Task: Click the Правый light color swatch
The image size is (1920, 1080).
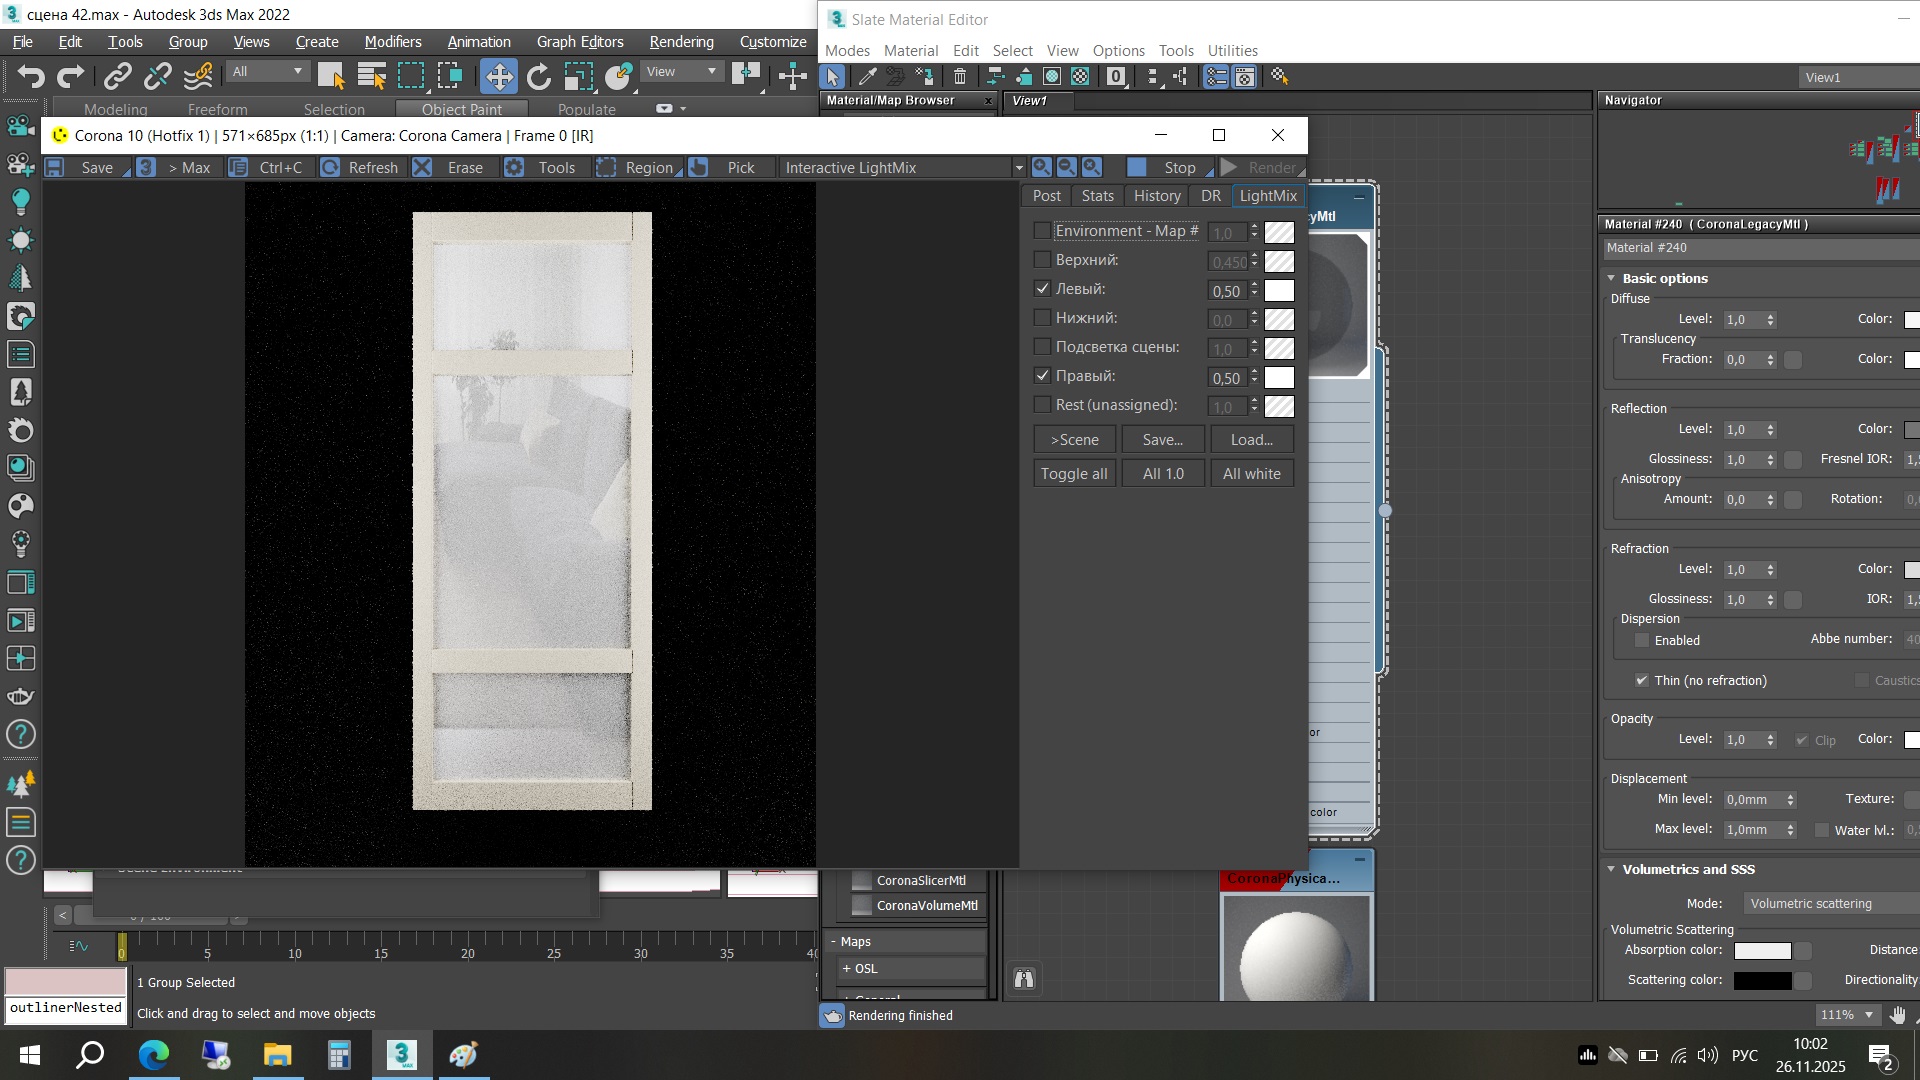Action: [x=1278, y=377]
